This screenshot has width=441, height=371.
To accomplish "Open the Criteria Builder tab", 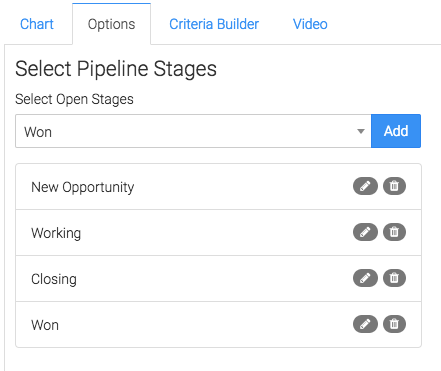I will tap(214, 24).
